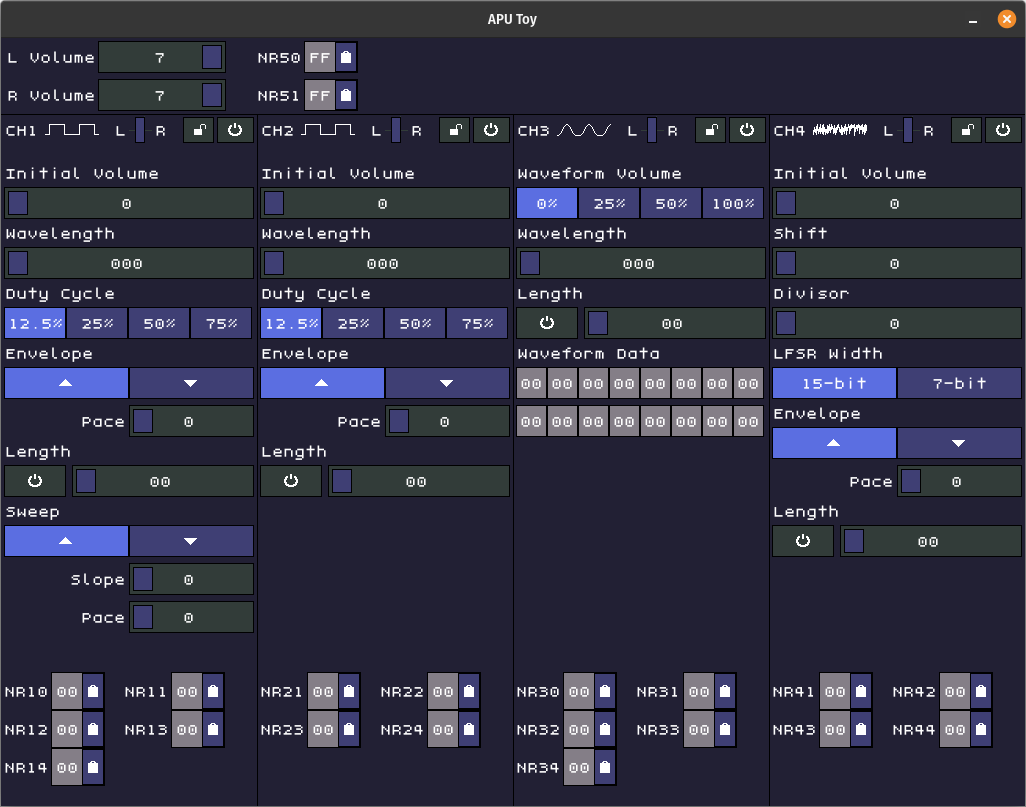Click the NR42 clipboard icon
Viewport: 1026px width, 807px height.
tap(981, 691)
